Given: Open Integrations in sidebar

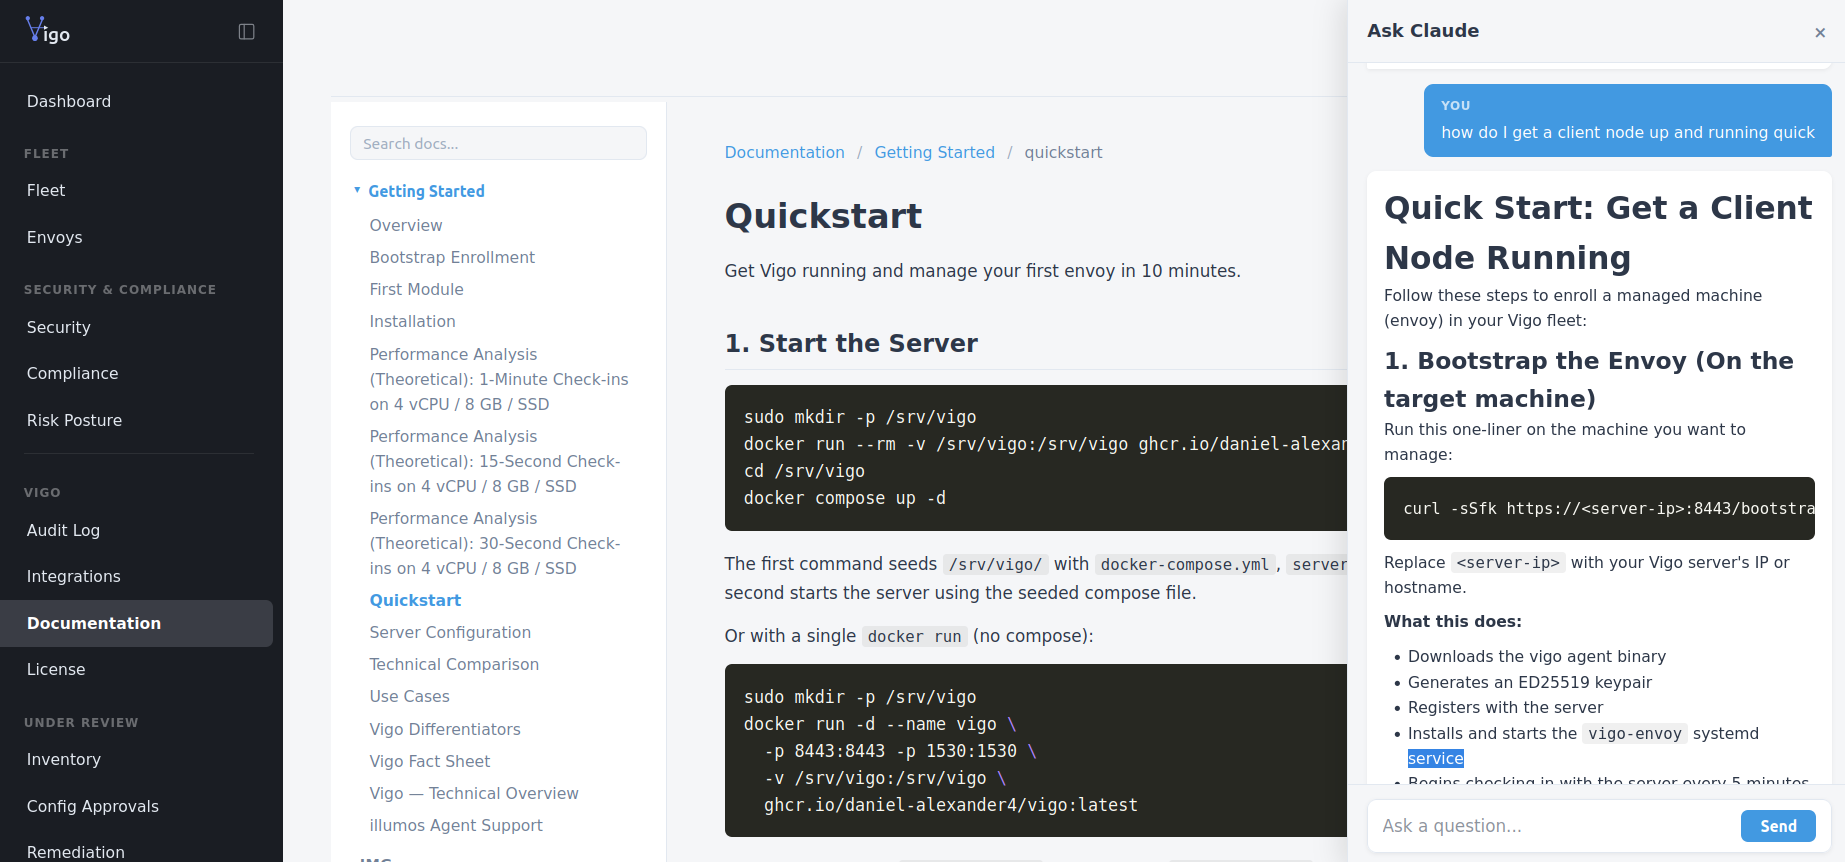Looking at the screenshot, I should pos(74,576).
